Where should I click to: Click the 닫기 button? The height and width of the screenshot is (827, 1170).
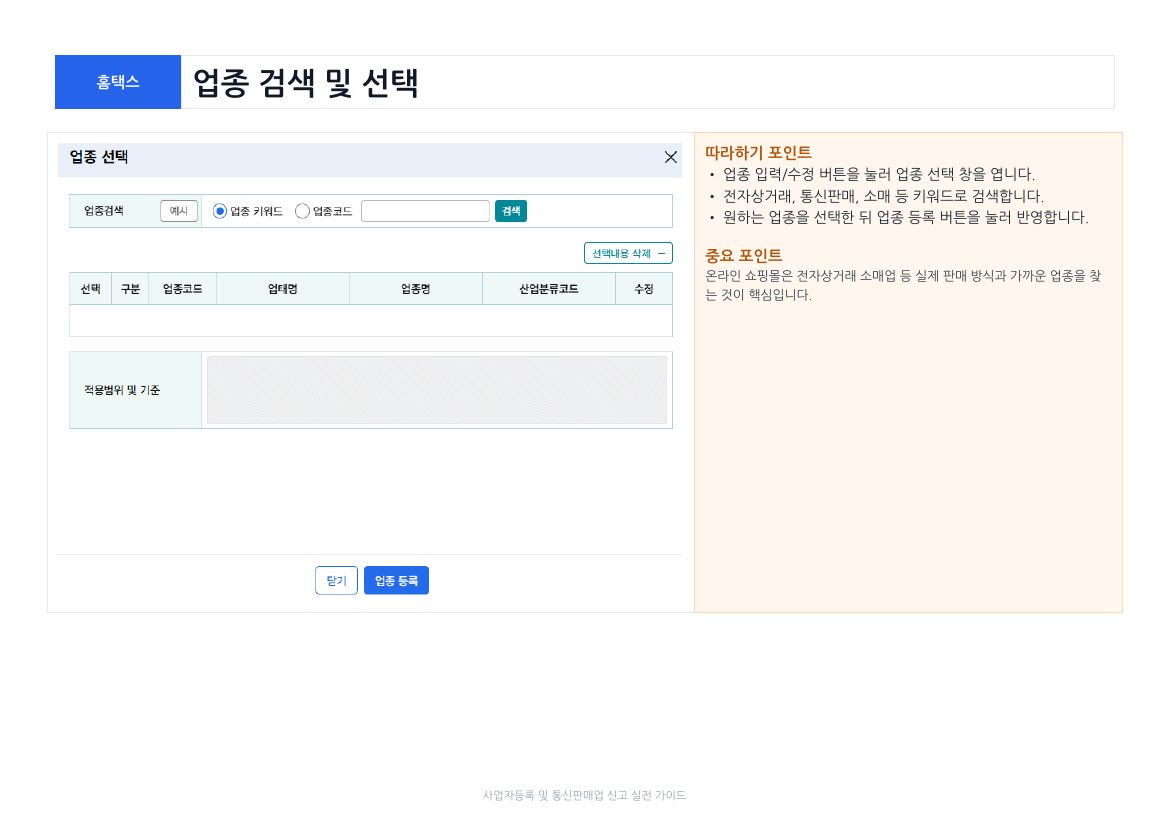click(337, 581)
